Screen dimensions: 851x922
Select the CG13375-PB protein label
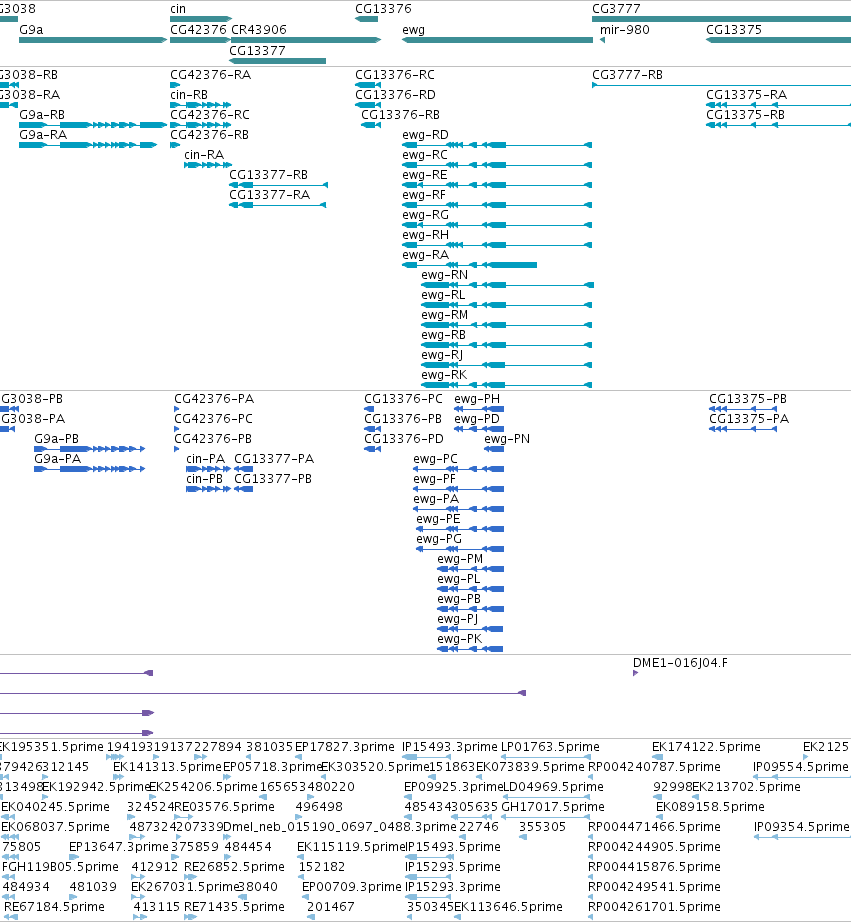pyautogui.click(x=747, y=399)
